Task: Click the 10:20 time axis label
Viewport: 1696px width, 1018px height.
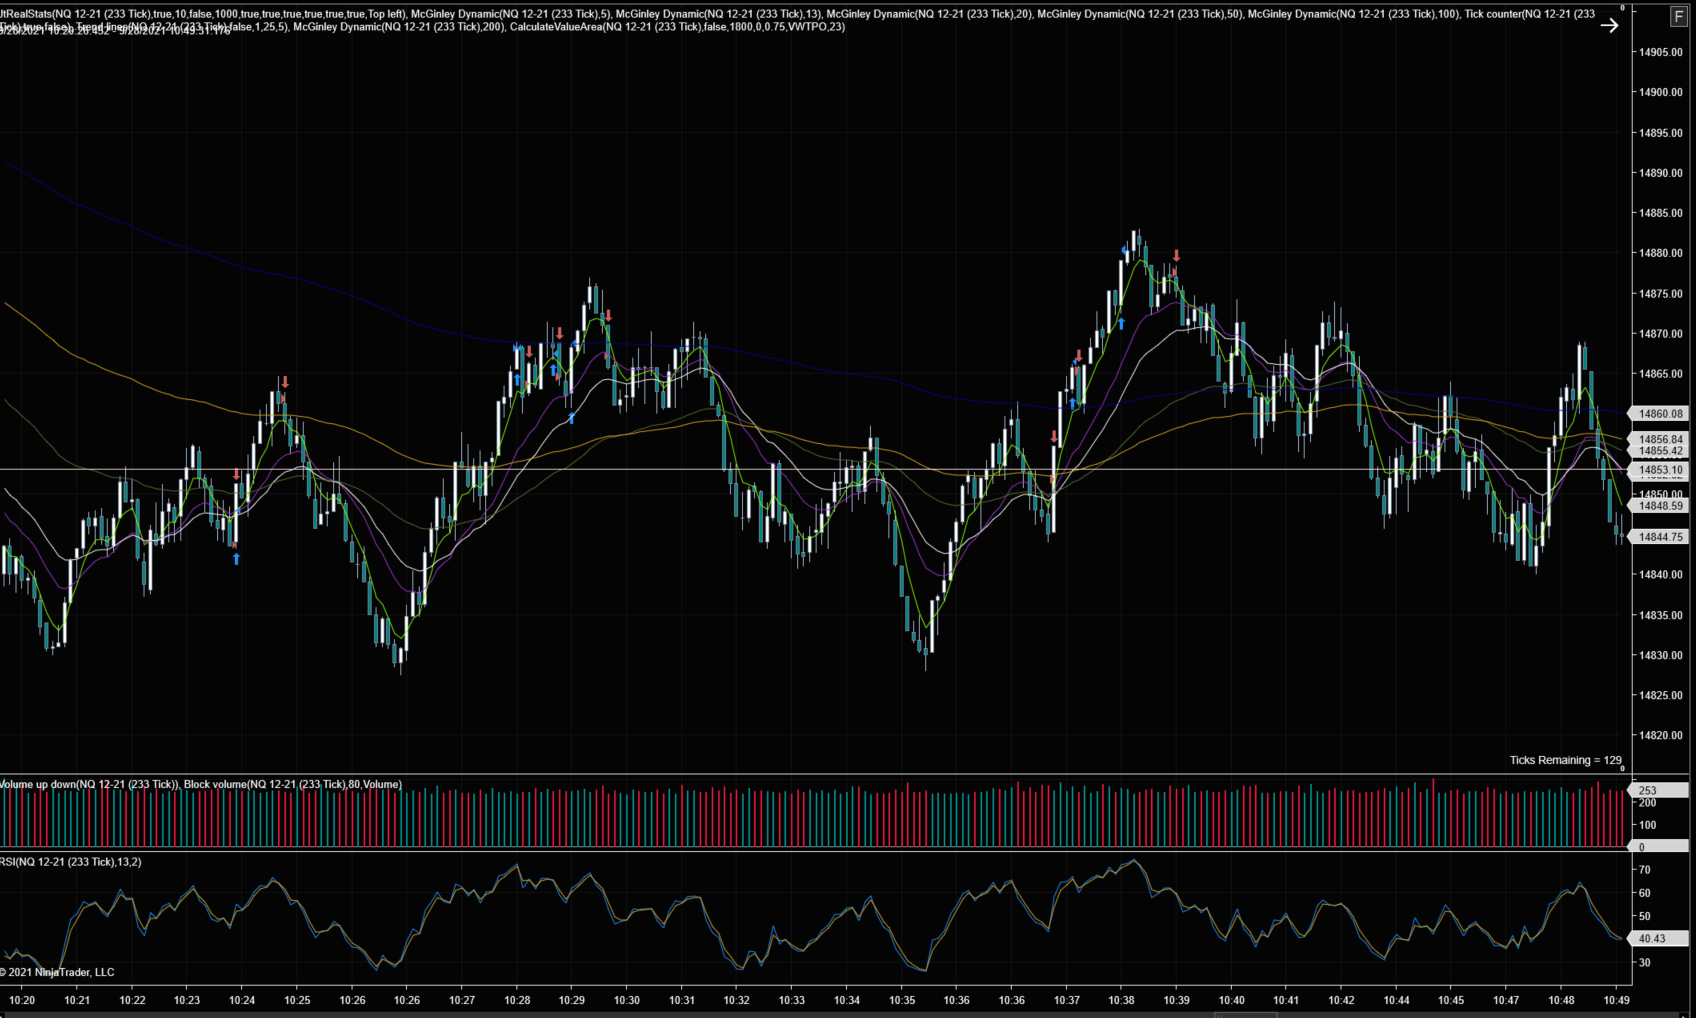Action: (22, 1000)
